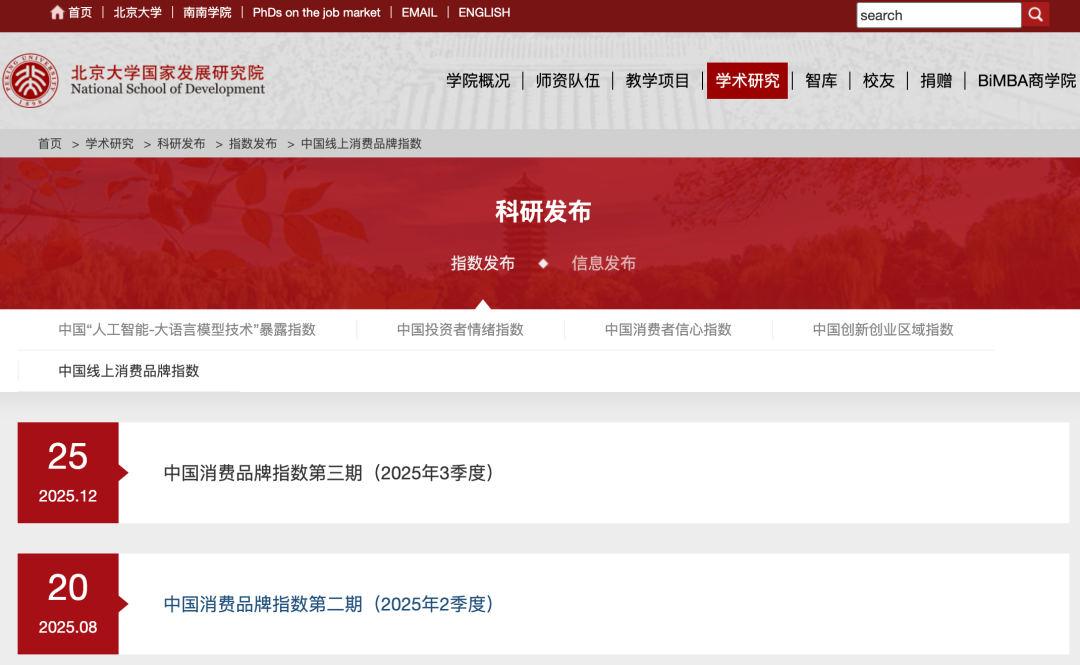
Task: Click the home icon beside 首页
Action: click(x=55, y=13)
